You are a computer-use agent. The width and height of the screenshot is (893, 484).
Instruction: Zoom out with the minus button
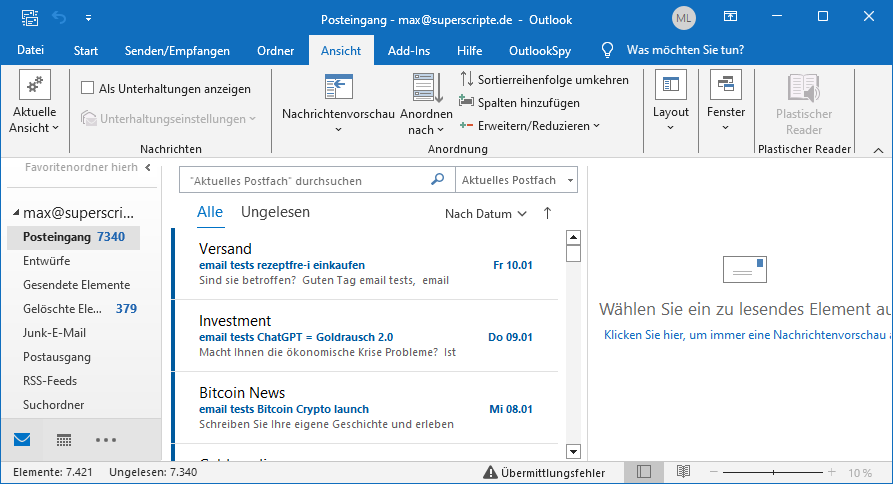(713, 472)
